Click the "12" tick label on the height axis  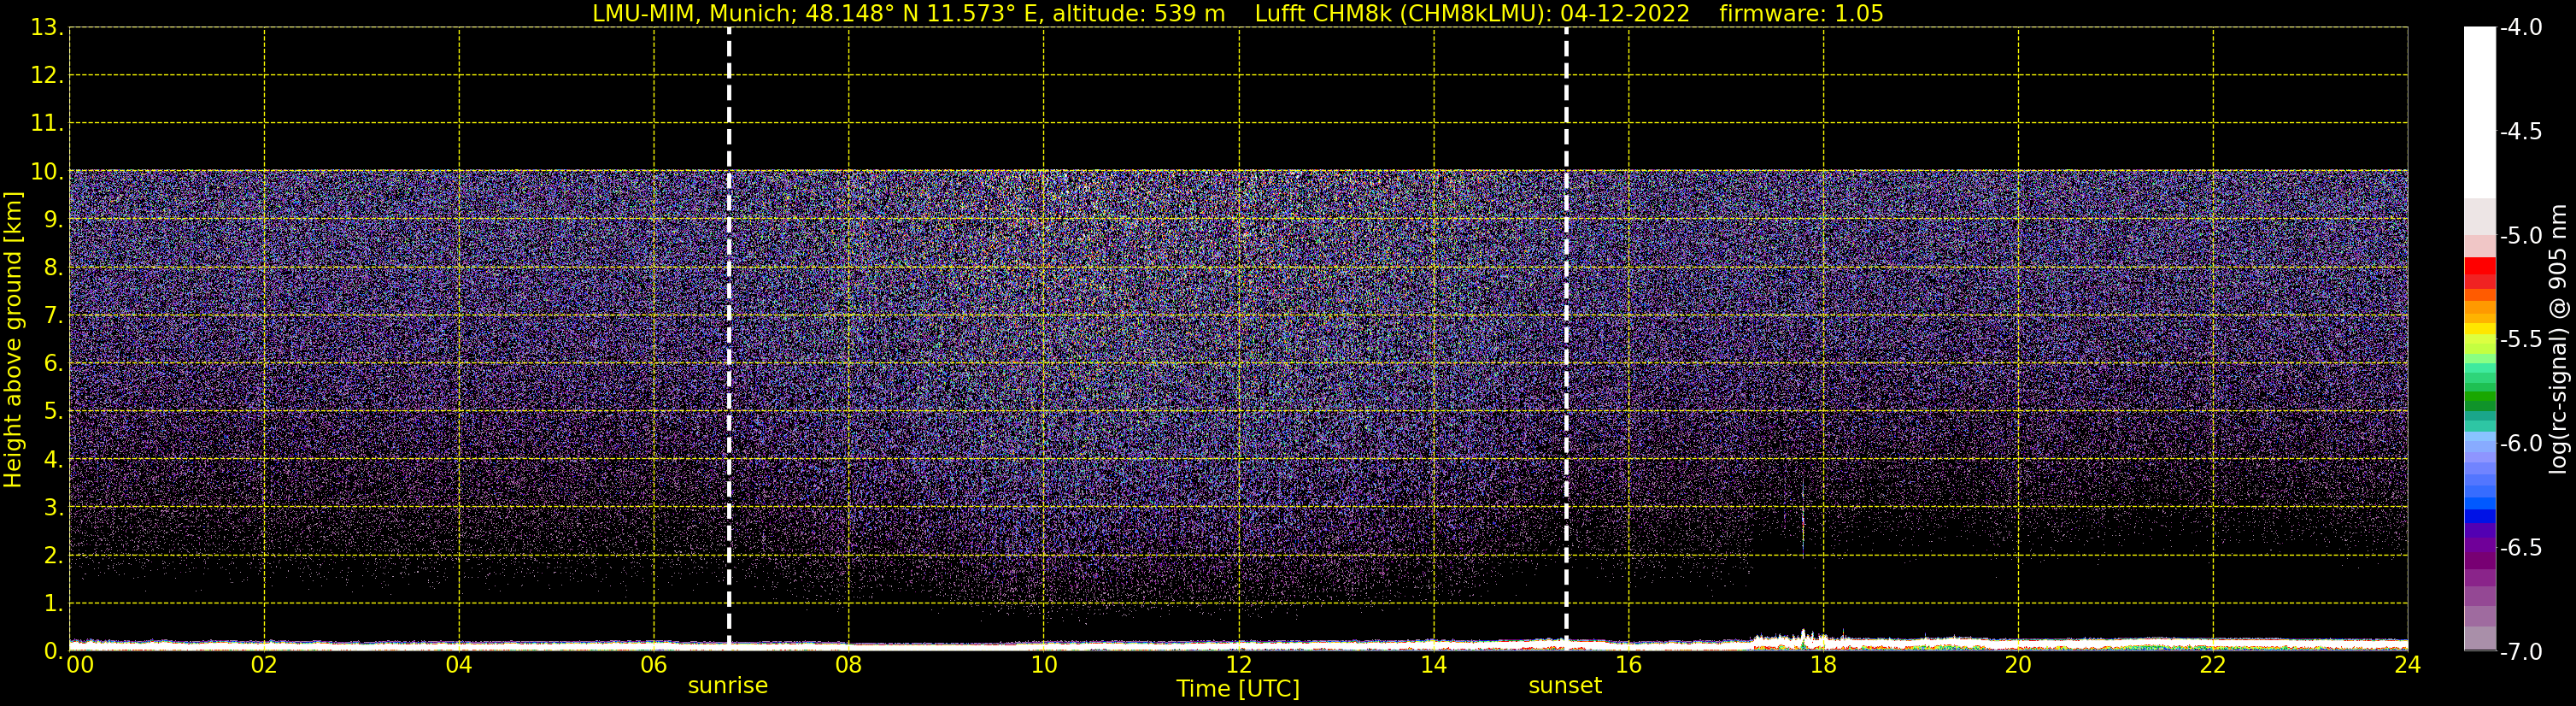click(46, 75)
